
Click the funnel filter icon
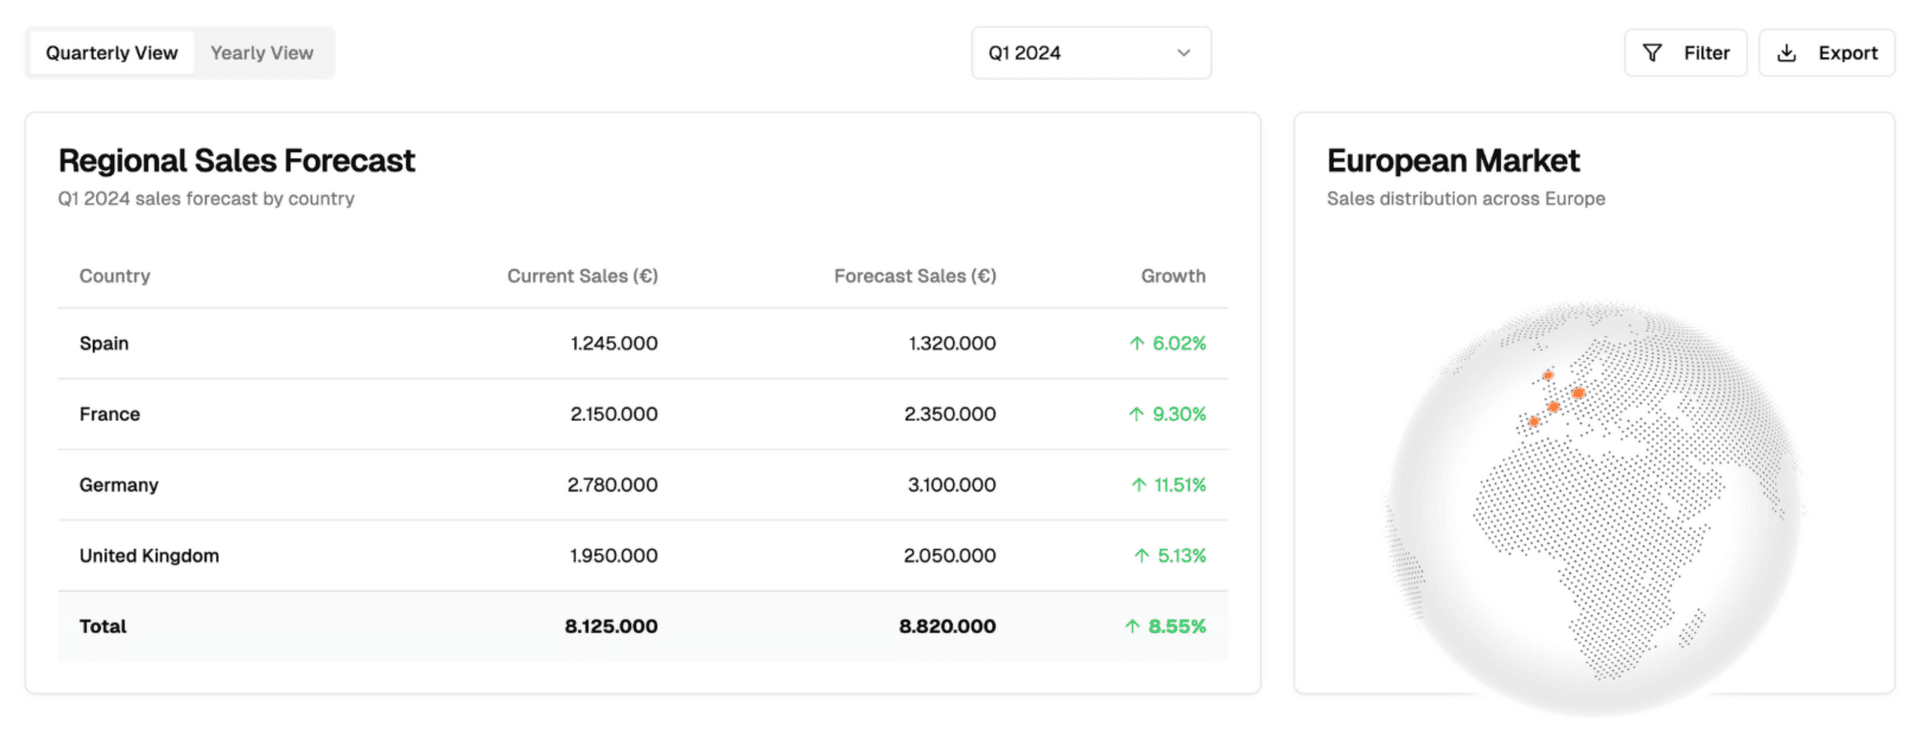point(1652,53)
